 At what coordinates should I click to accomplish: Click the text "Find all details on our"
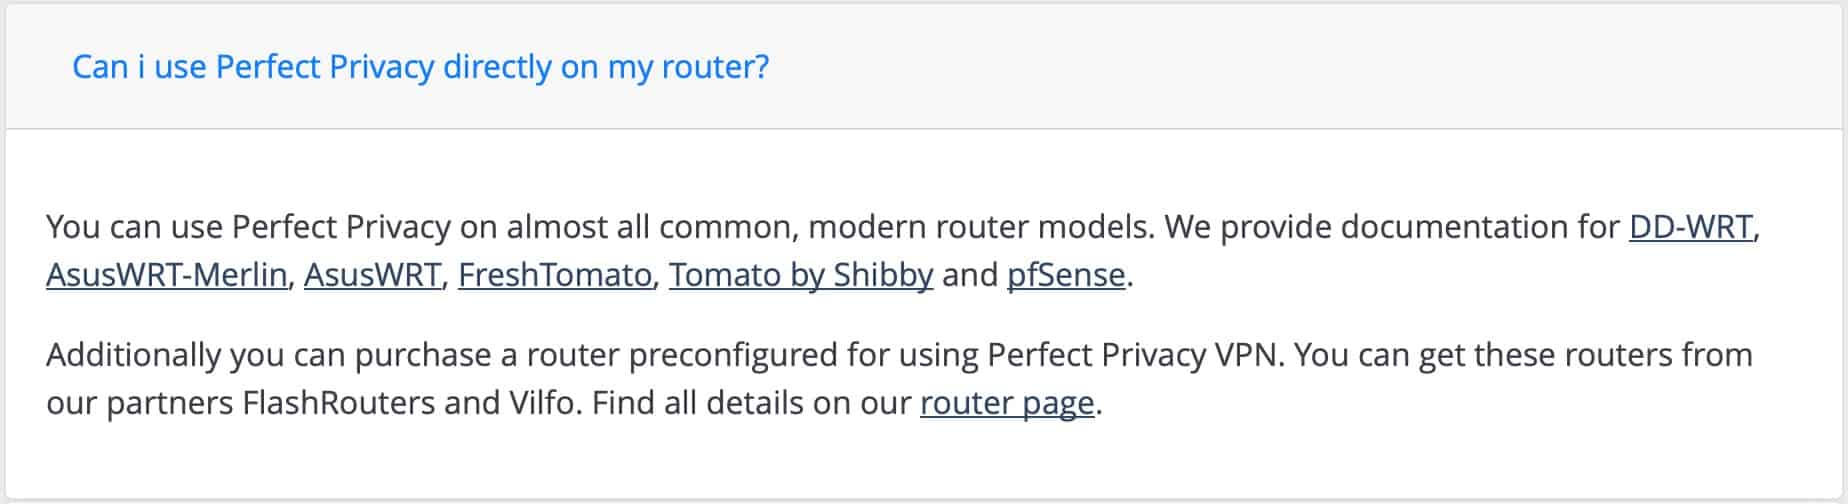click(x=751, y=403)
